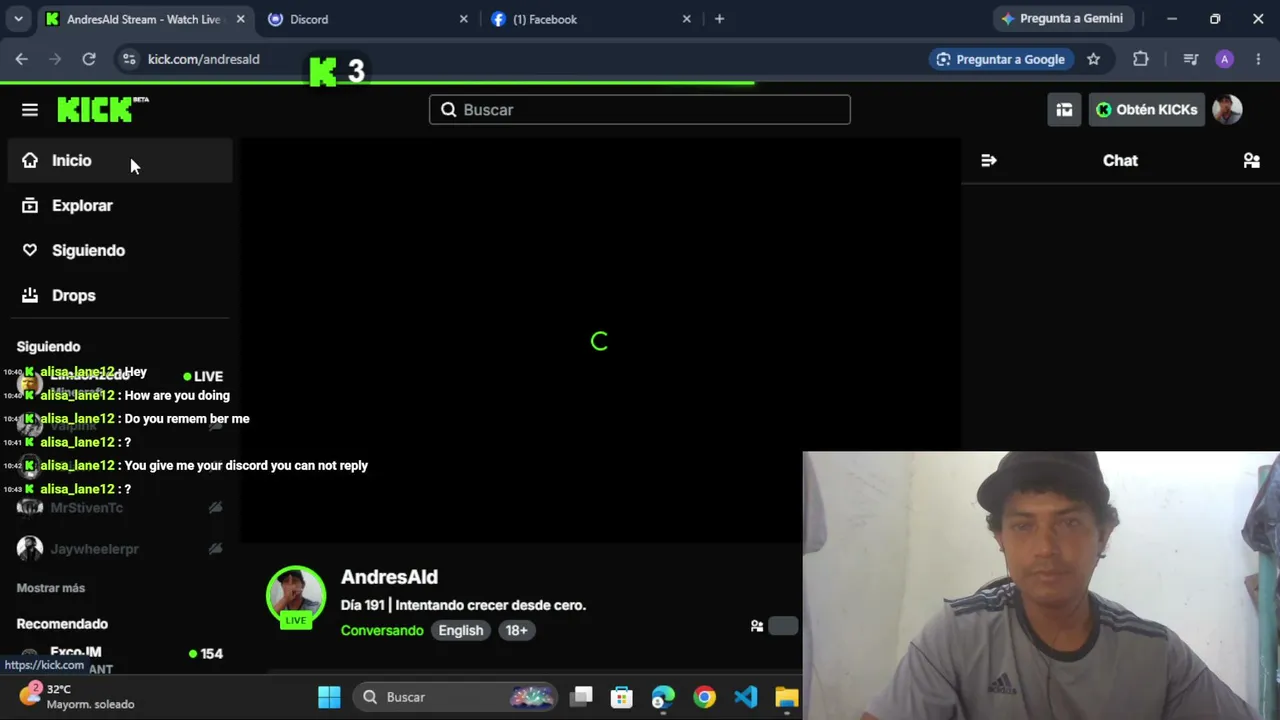
Task: Click the 18+ tag
Action: tap(516, 630)
